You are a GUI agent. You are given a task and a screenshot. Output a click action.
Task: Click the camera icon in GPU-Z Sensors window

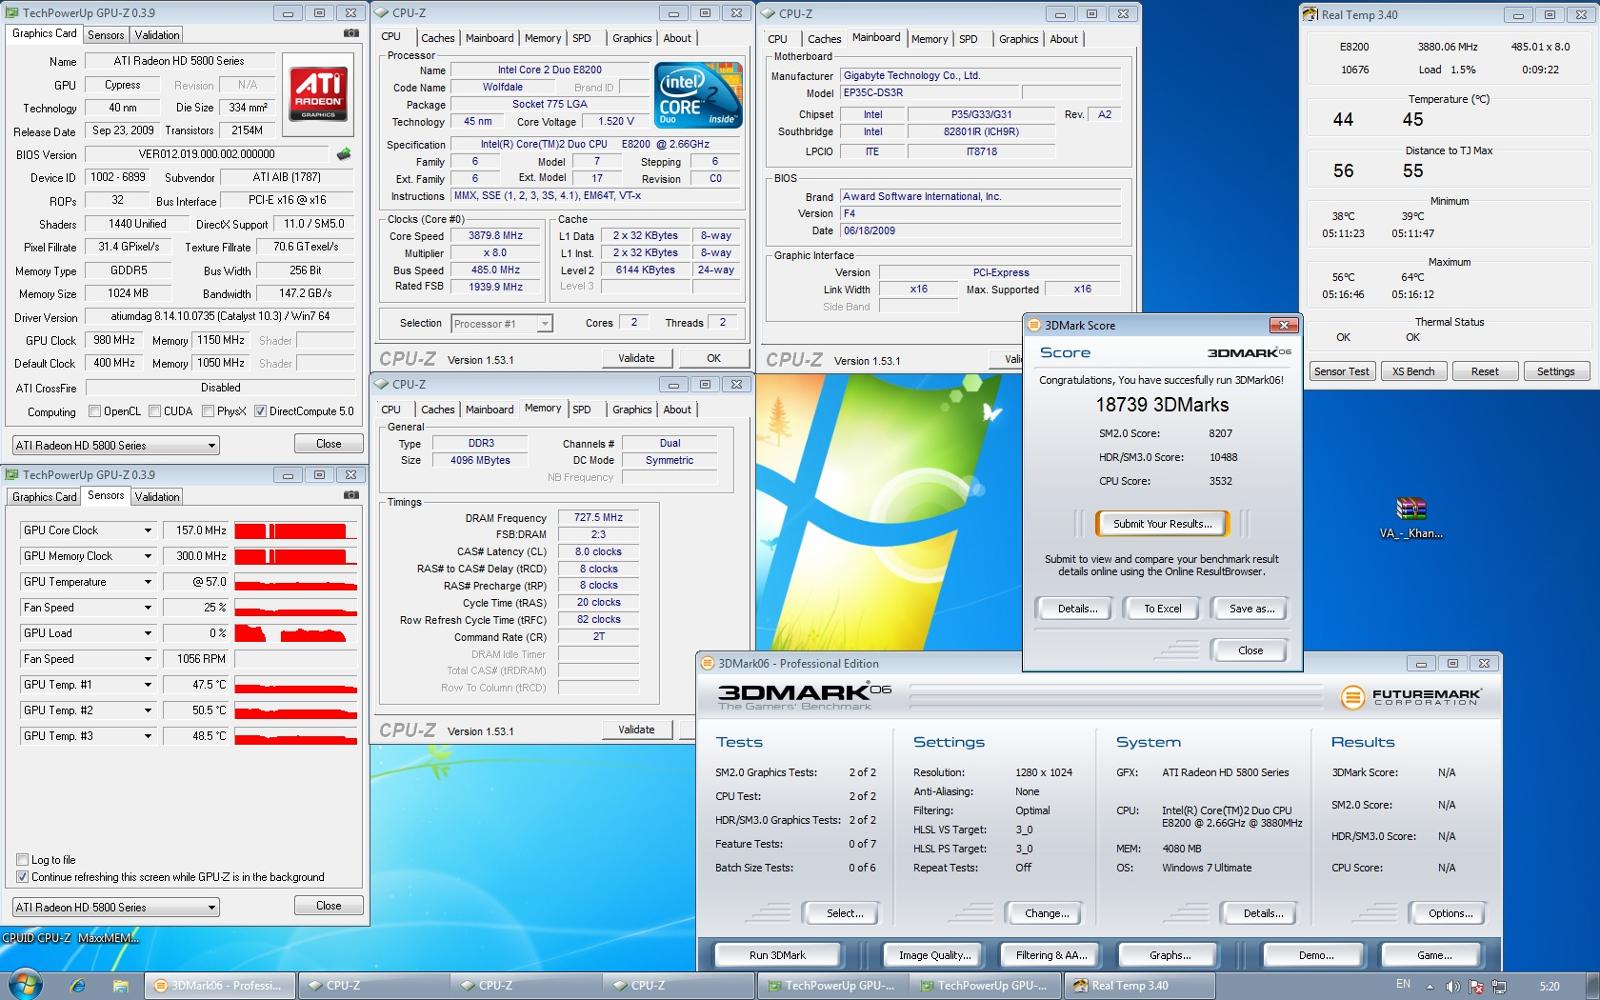351,495
